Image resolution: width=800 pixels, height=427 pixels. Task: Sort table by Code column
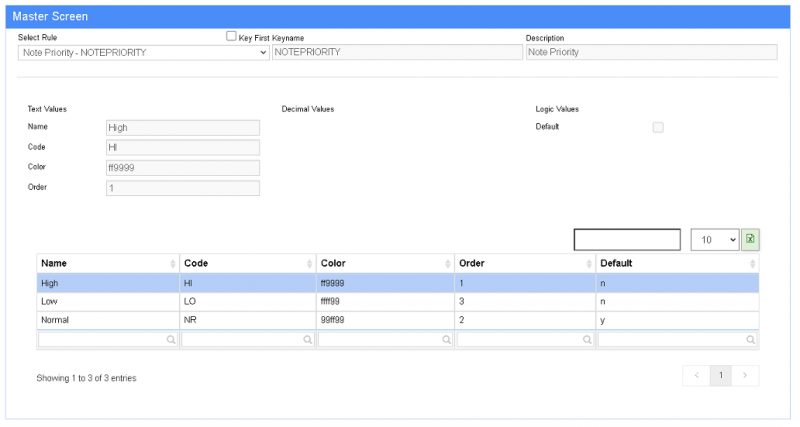click(x=247, y=263)
